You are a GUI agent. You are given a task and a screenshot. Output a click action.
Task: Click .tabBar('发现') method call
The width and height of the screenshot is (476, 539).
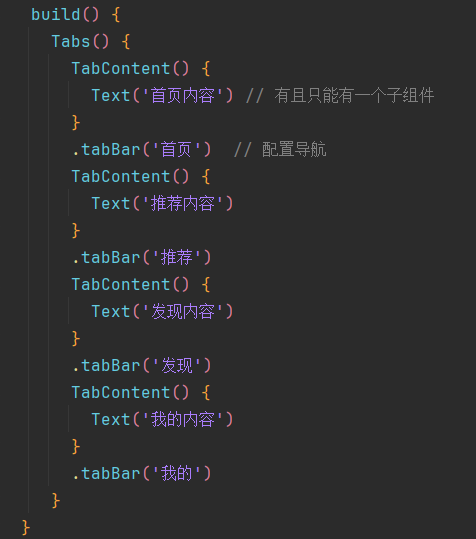tap(142, 365)
